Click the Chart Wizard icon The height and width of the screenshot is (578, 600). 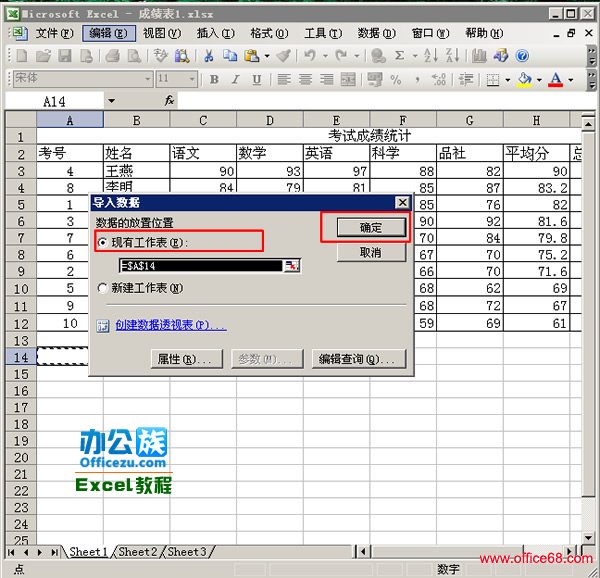[x=479, y=56]
